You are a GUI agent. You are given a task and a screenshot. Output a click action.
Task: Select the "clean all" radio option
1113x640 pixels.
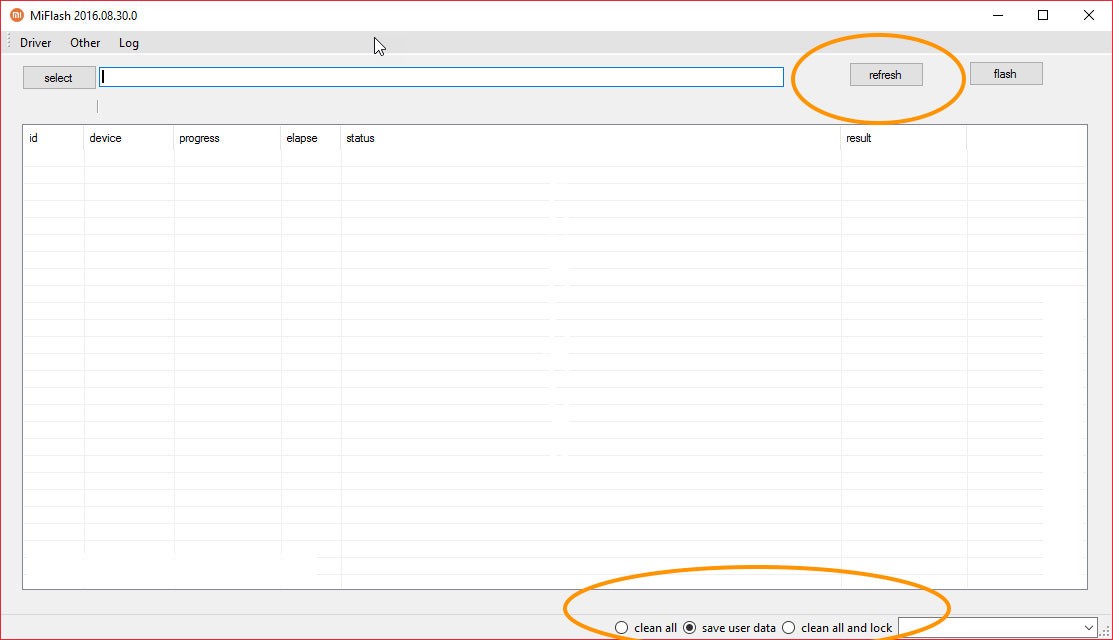click(x=622, y=628)
